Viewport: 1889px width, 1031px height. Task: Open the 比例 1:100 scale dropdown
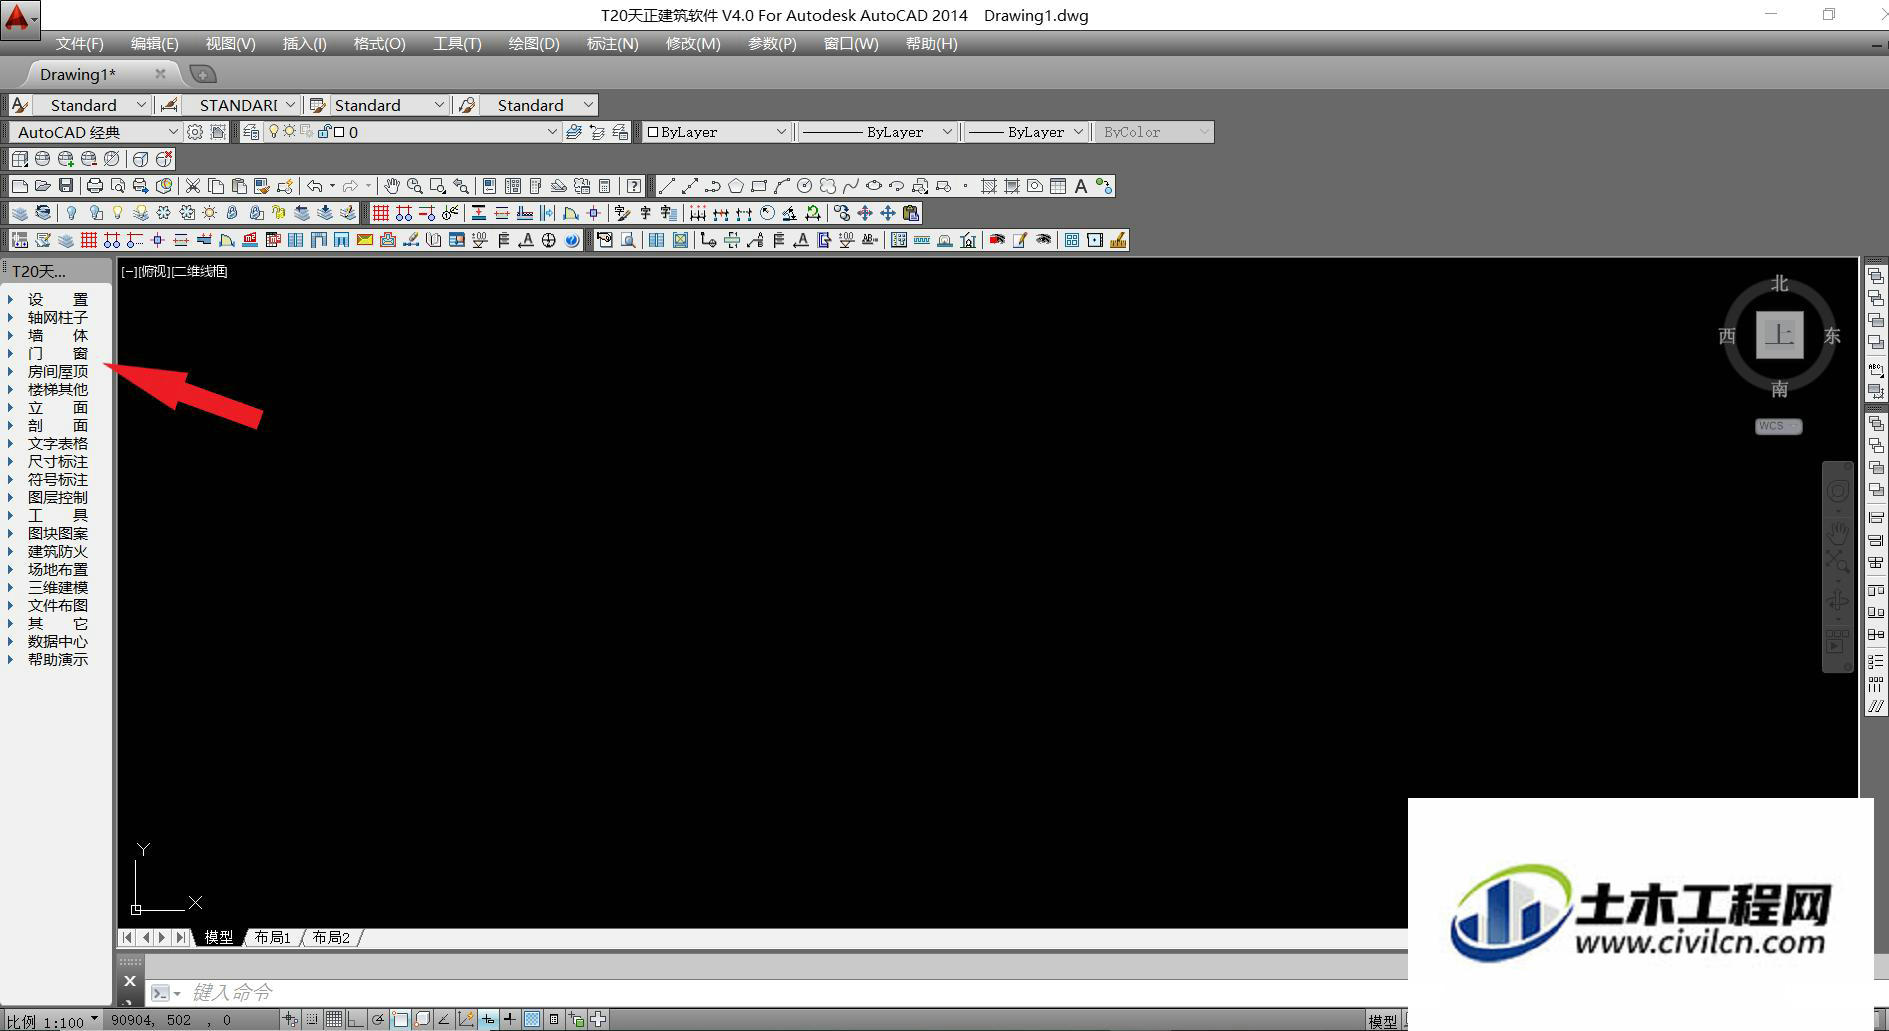coord(52,1021)
